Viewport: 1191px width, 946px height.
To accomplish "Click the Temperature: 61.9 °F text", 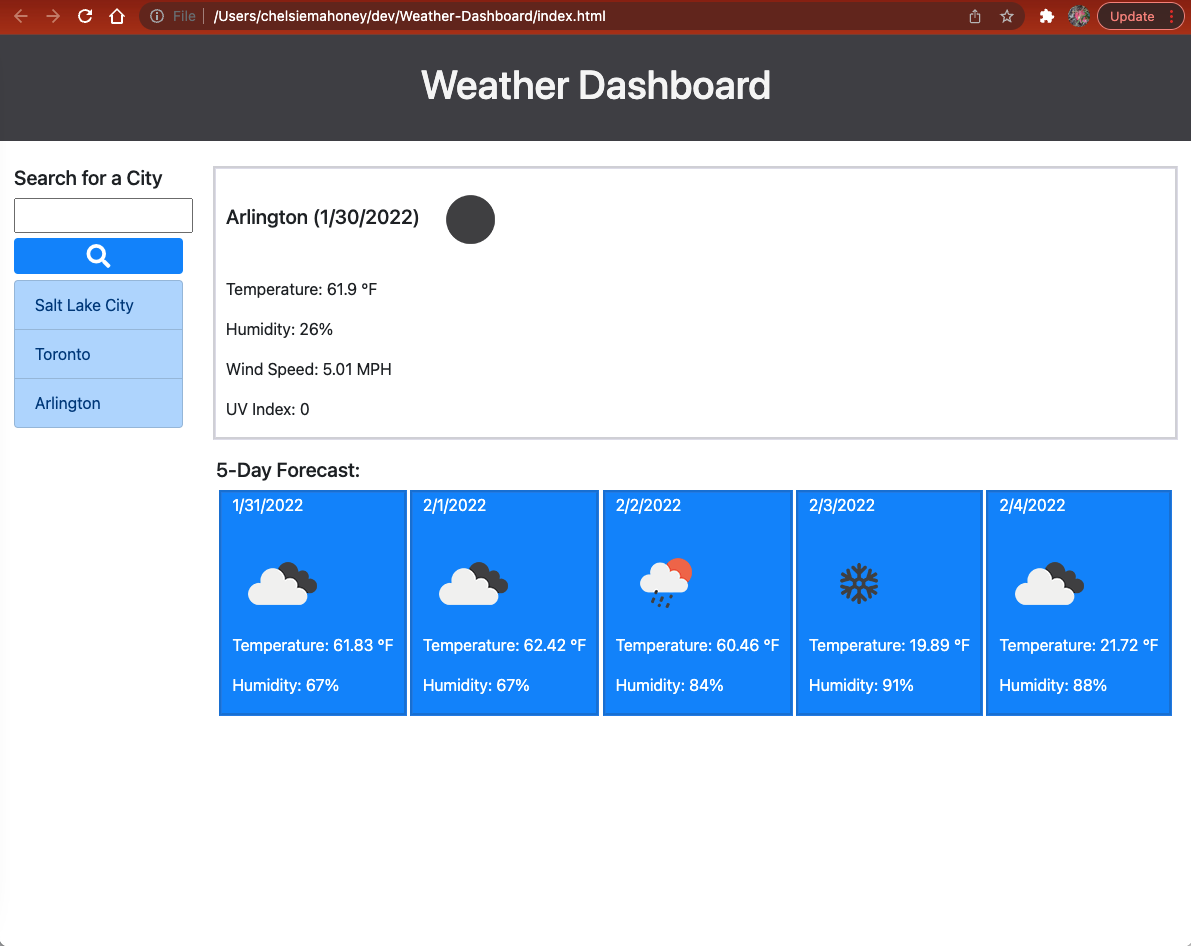I will 302,289.
